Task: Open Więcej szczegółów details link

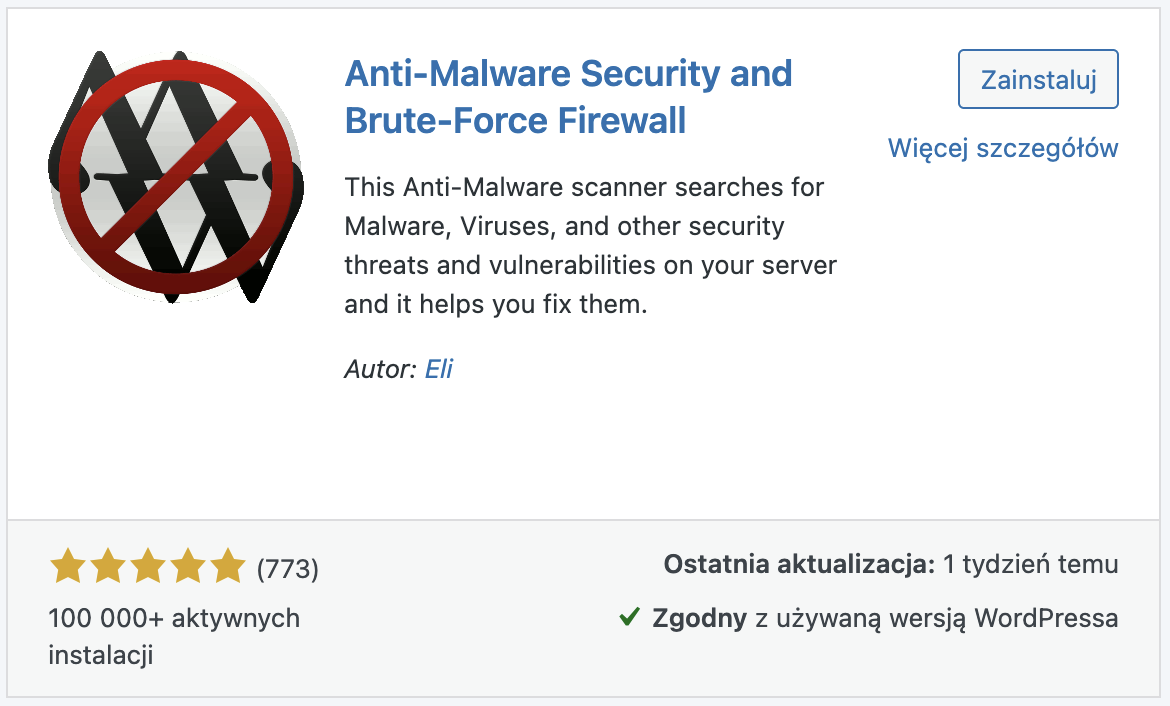Action: [x=1003, y=147]
